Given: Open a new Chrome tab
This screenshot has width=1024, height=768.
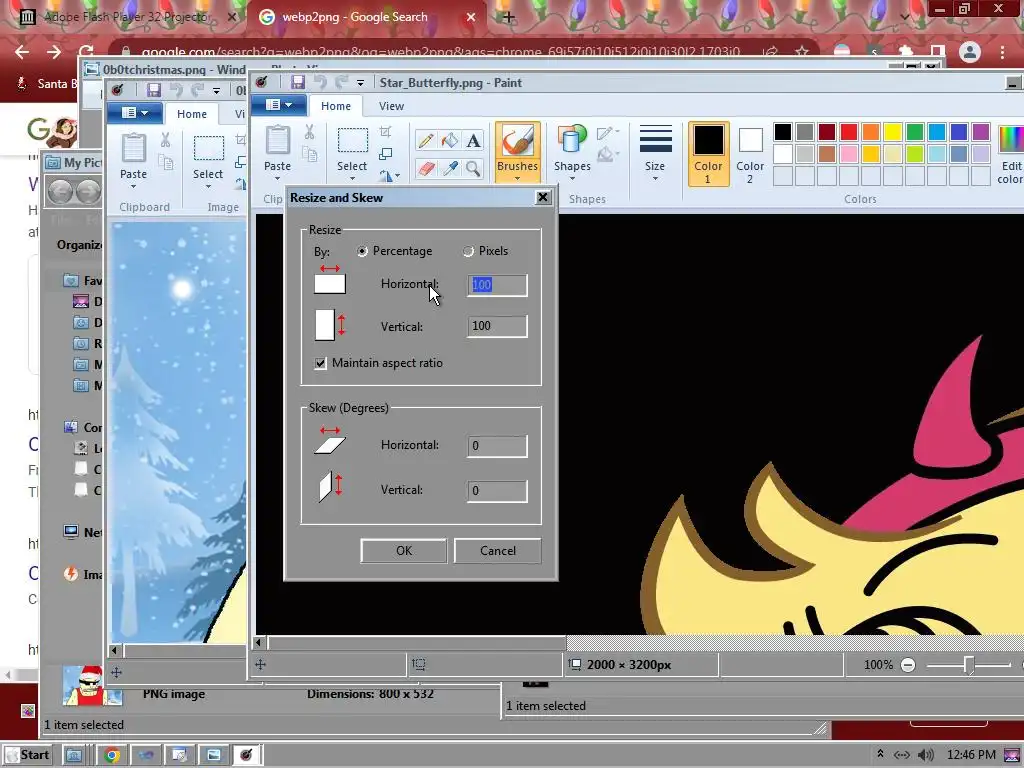Looking at the screenshot, I should [508, 18].
